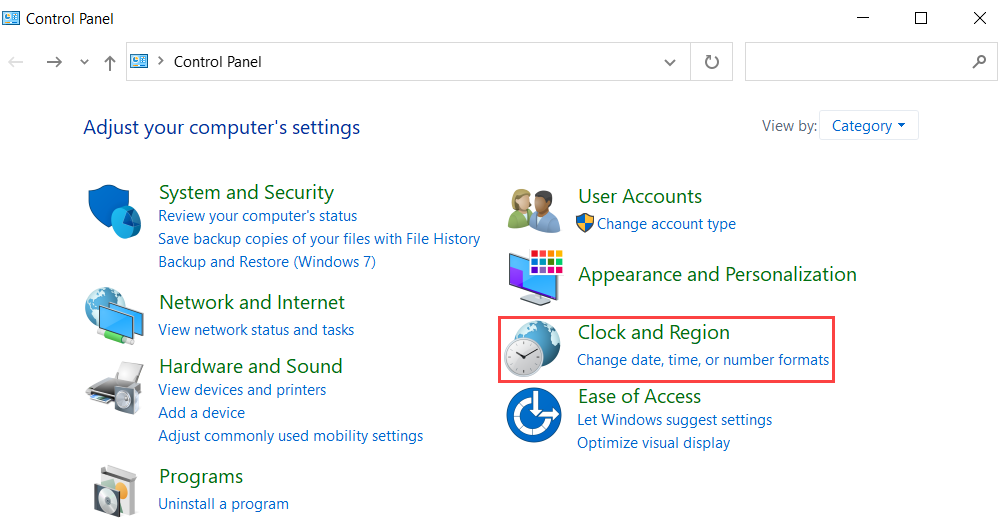Click View network status and tasks
This screenshot has width=1003, height=530.
256,330
